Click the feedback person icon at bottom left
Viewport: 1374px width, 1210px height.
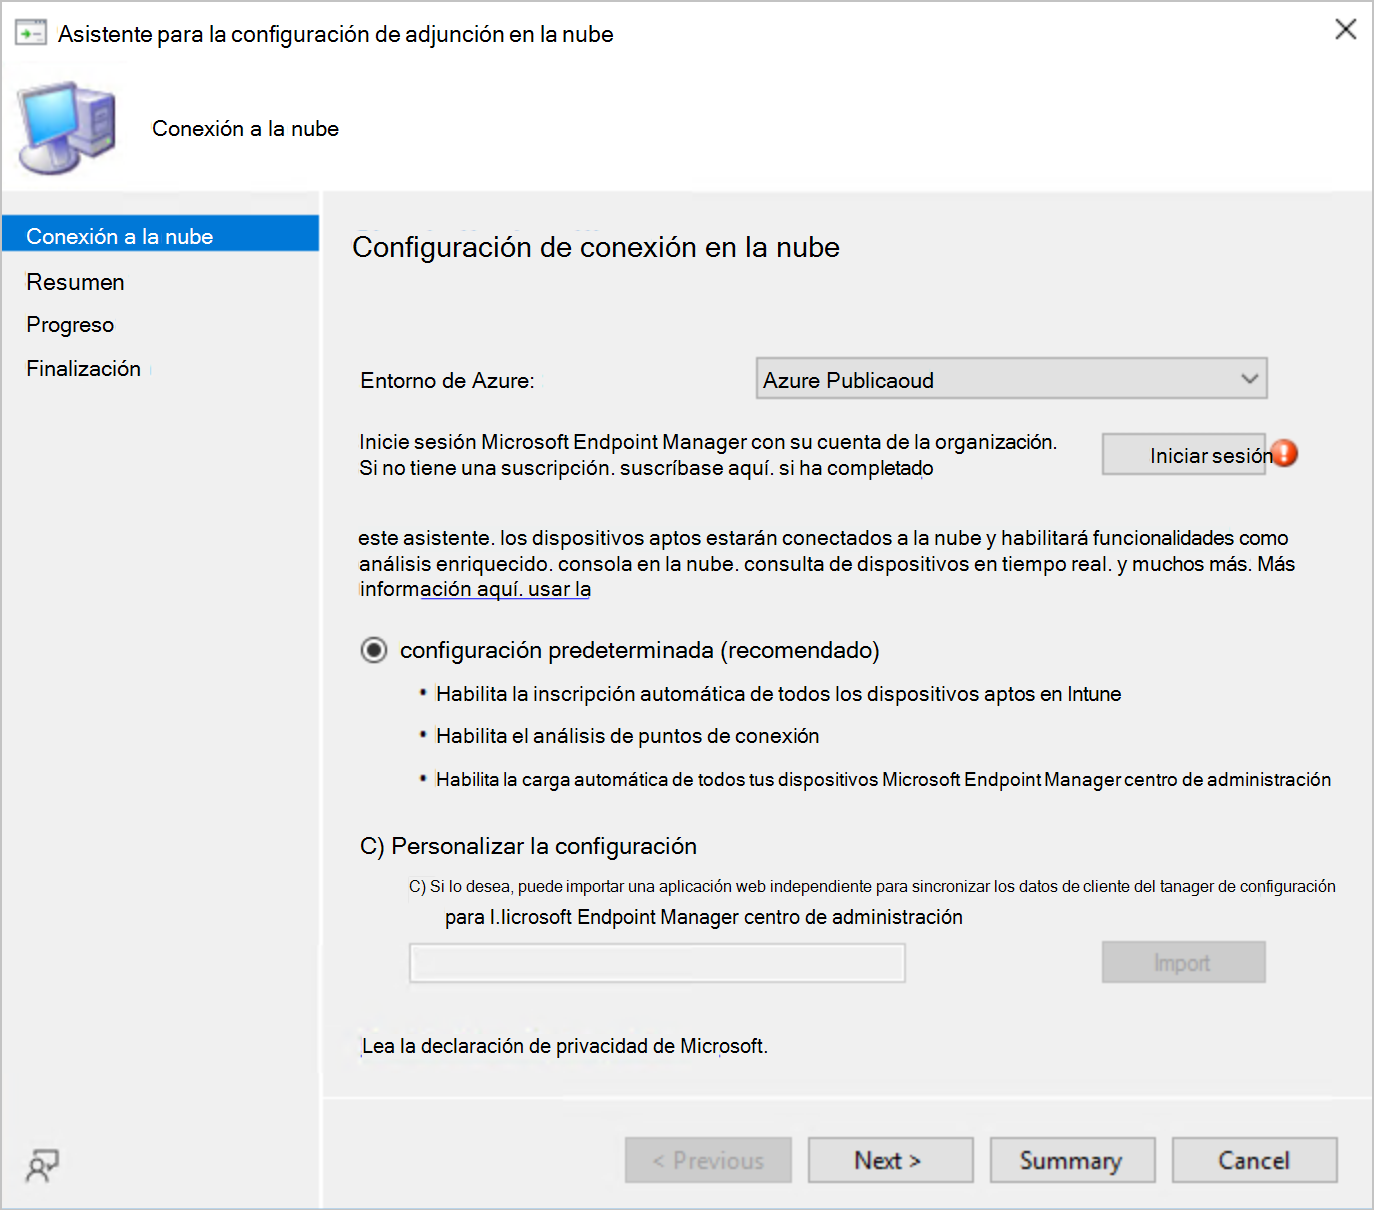pos(41,1165)
